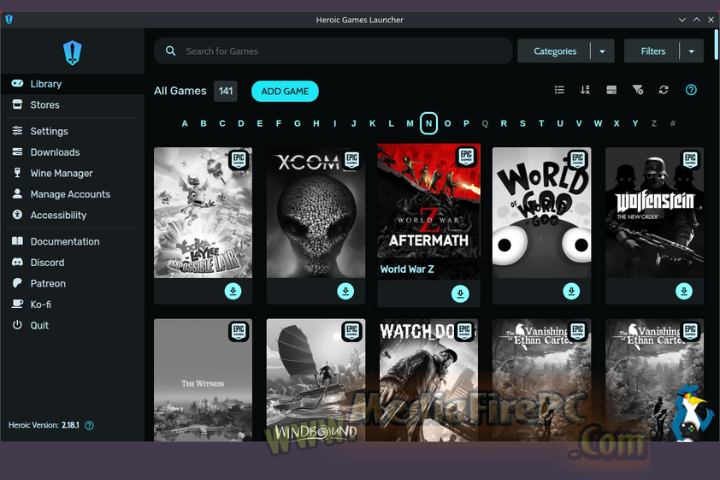Viewport: 720px width, 480px height.
Task: Click the Heroic shield logo in sidebar
Action: coord(73,53)
